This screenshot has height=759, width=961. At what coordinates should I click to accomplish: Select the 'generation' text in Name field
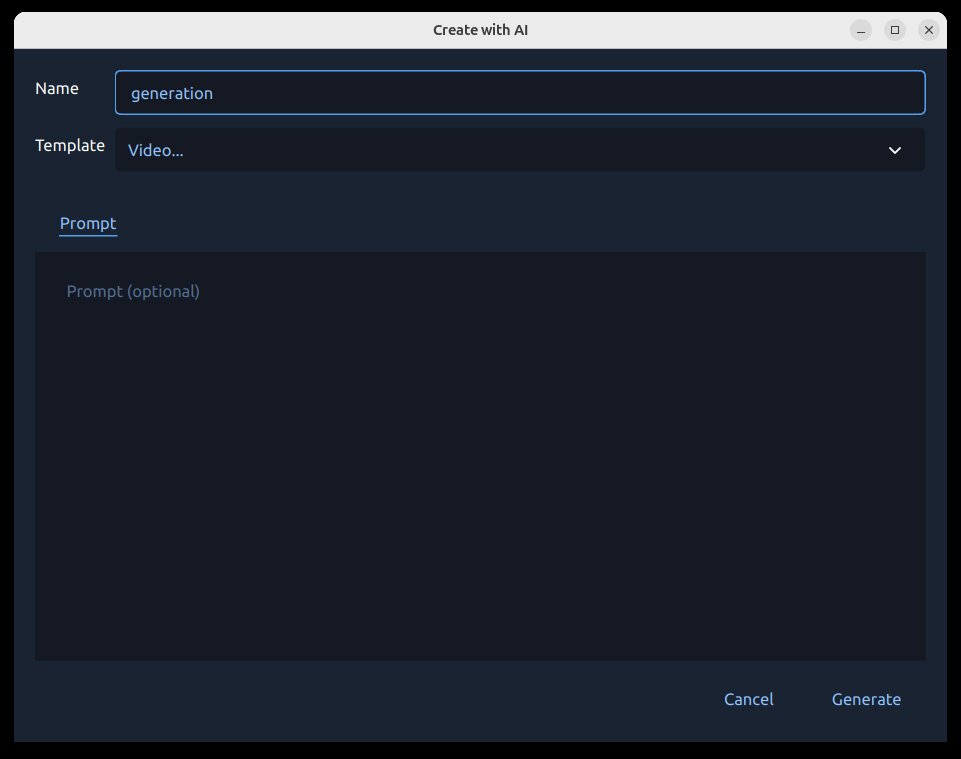172,93
